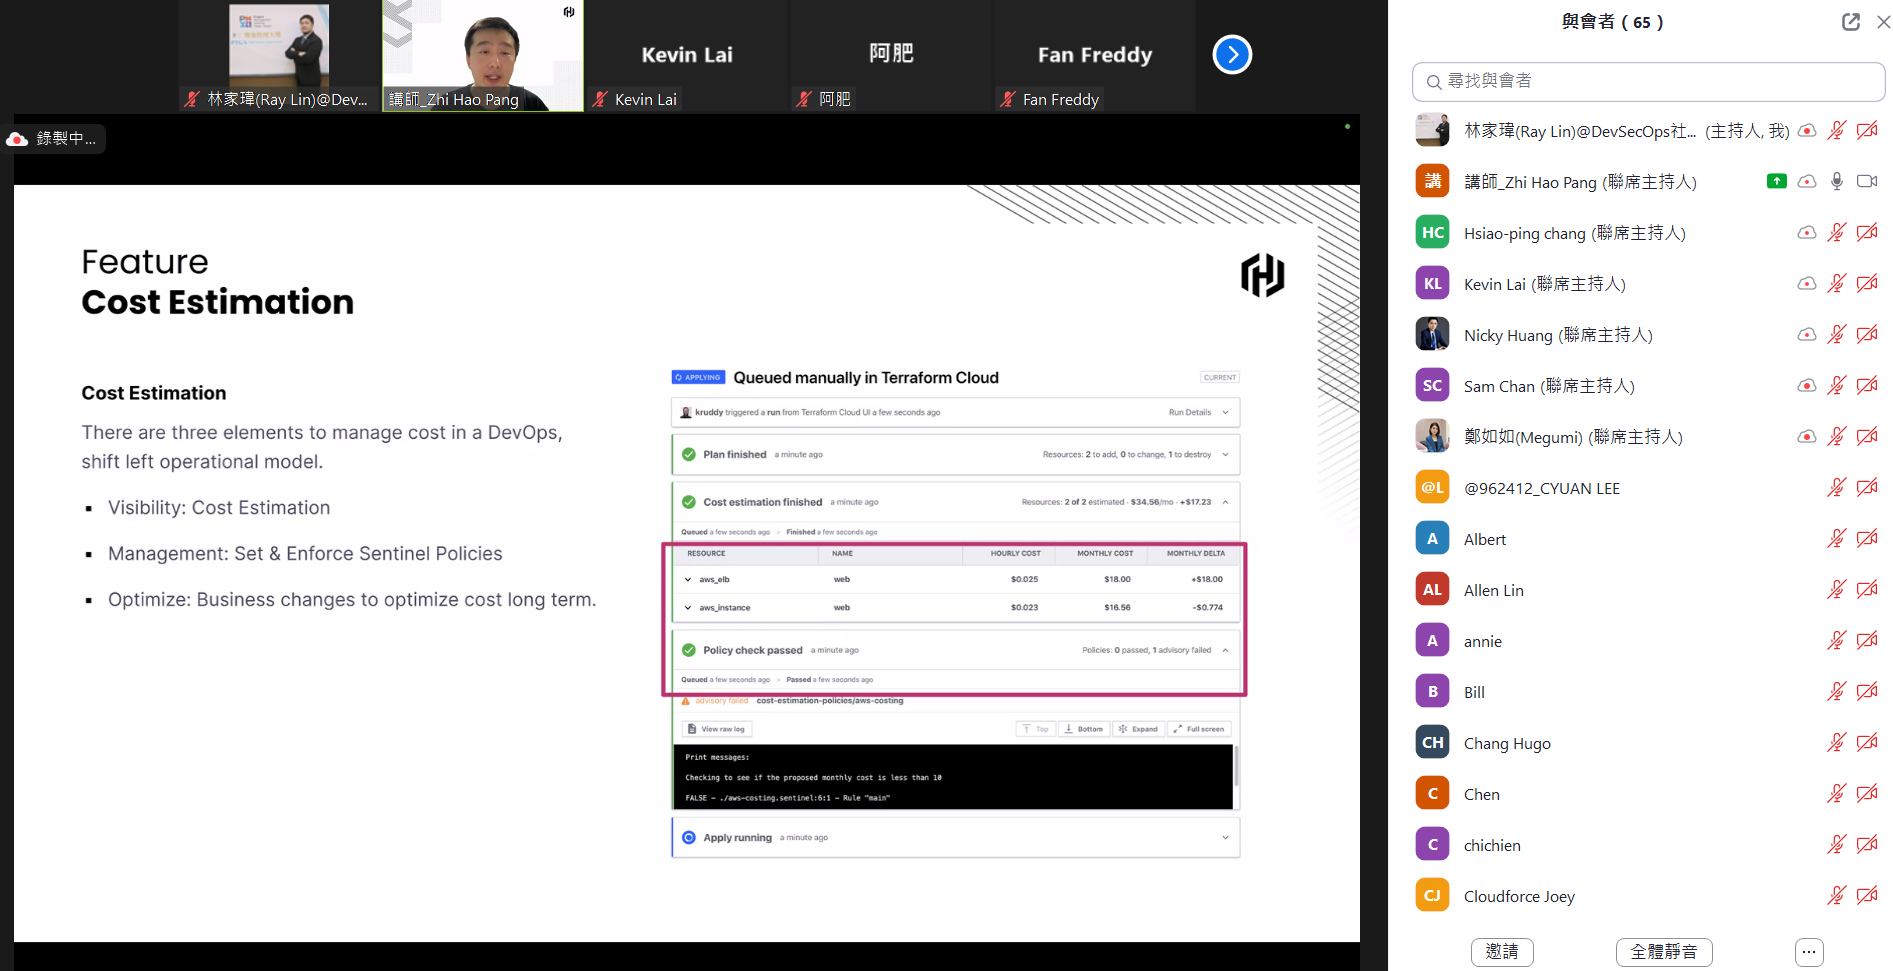Screen dimensions: 1893x971
Task: Expand the Plan finished section
Action: pyautogui.click(x=1225, y=455)
